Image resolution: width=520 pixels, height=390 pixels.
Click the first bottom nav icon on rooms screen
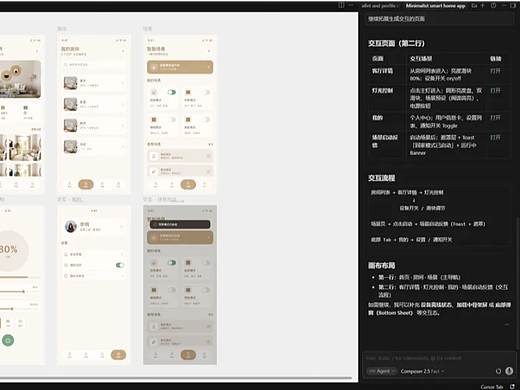click(69, 184)
